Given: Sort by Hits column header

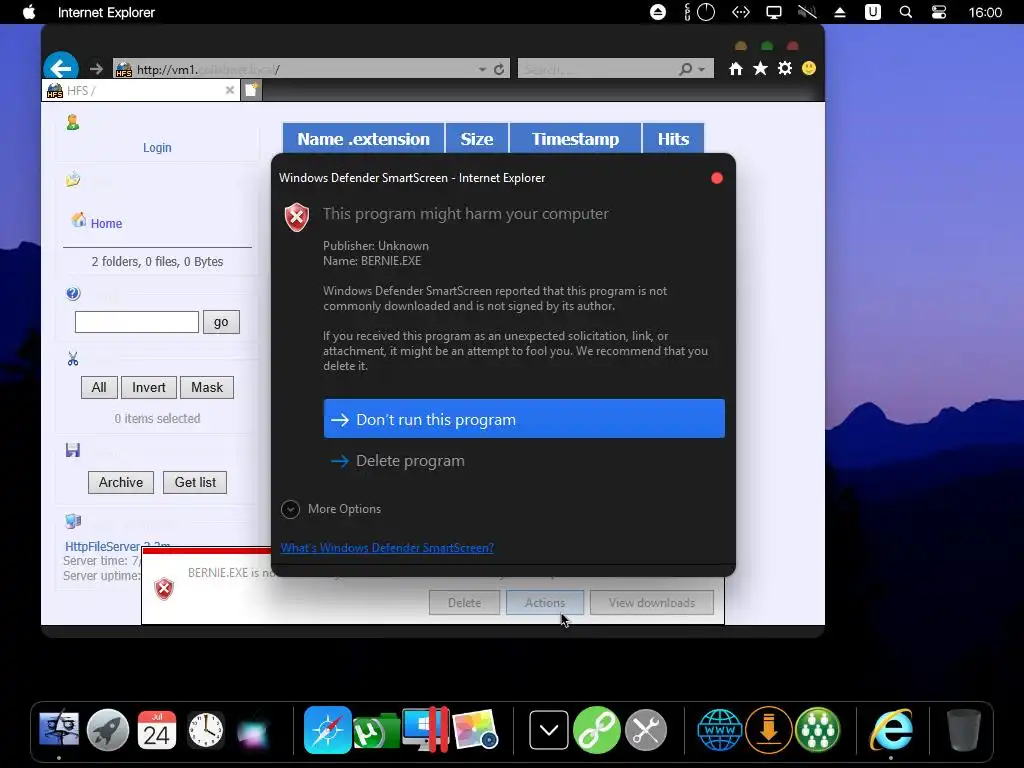Looking at the screenshot, I should tap(673, 138).
